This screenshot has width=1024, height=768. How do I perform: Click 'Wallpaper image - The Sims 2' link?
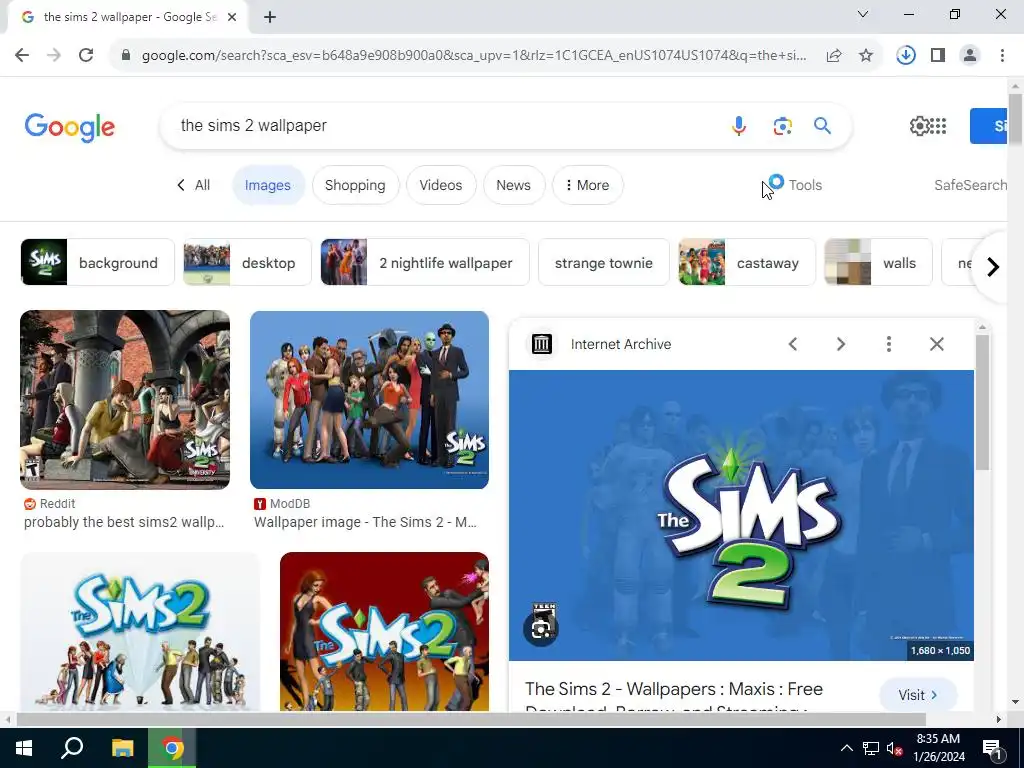click(365, 522)
